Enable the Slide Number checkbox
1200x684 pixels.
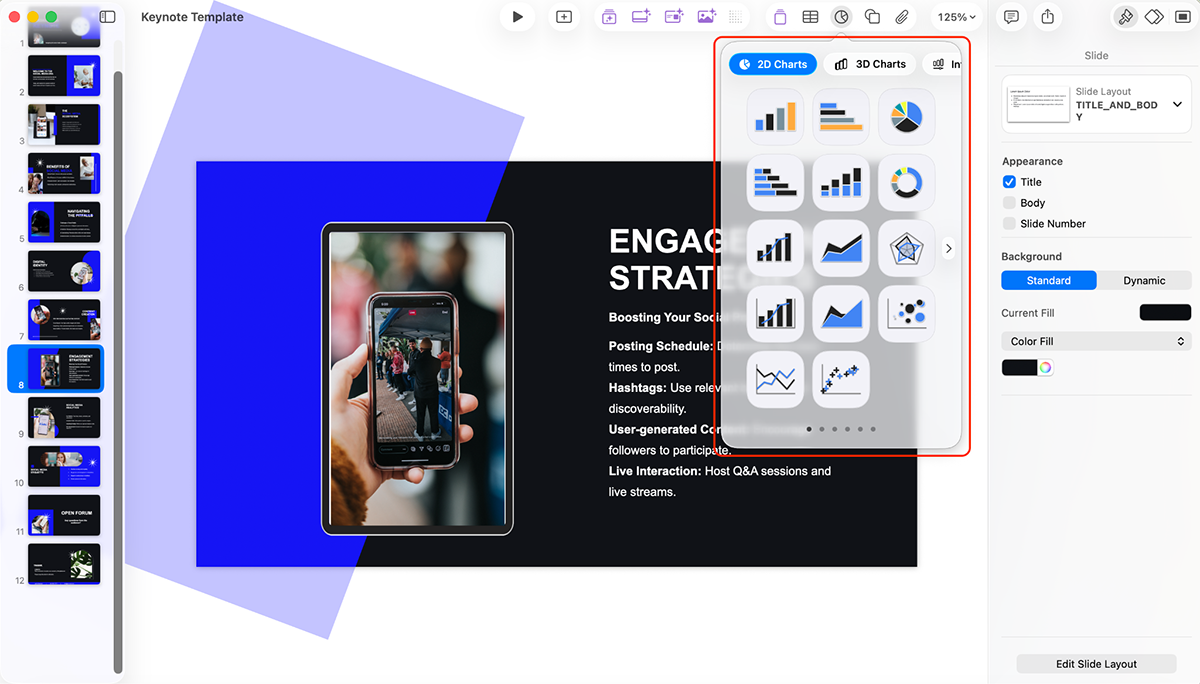click(1010, 223)
